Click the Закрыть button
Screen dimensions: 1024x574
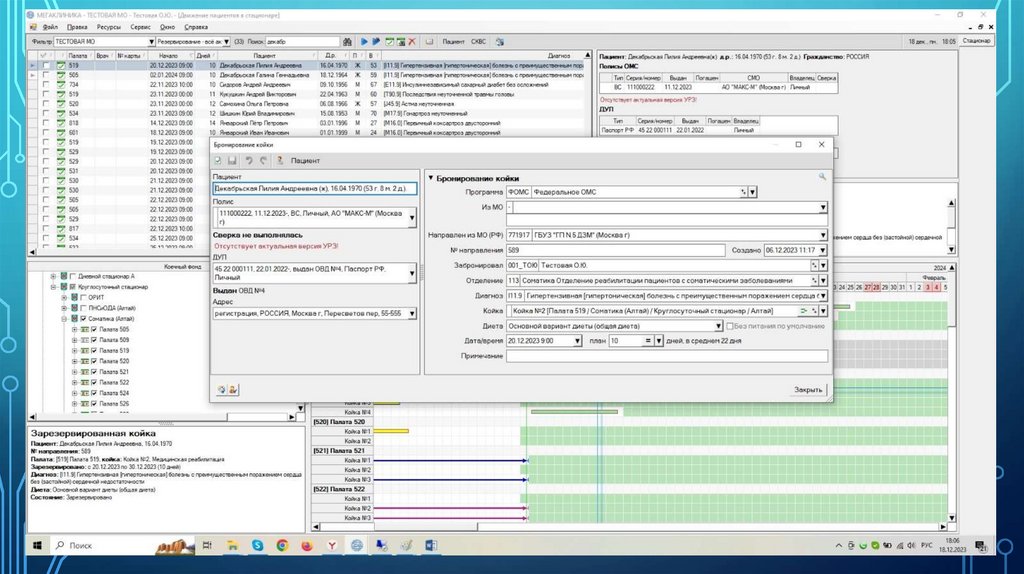point(808,389)
